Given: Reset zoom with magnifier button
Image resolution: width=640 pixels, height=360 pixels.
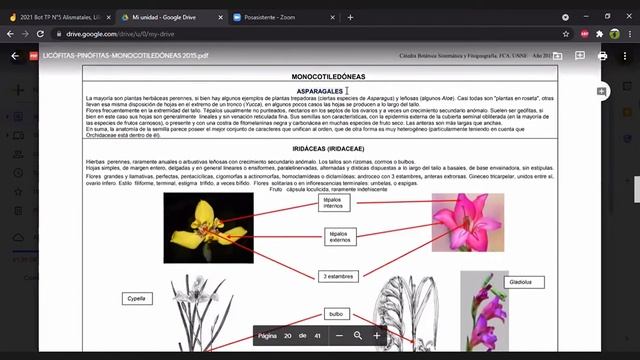Looking at the screenshot, I should (358, 336).
